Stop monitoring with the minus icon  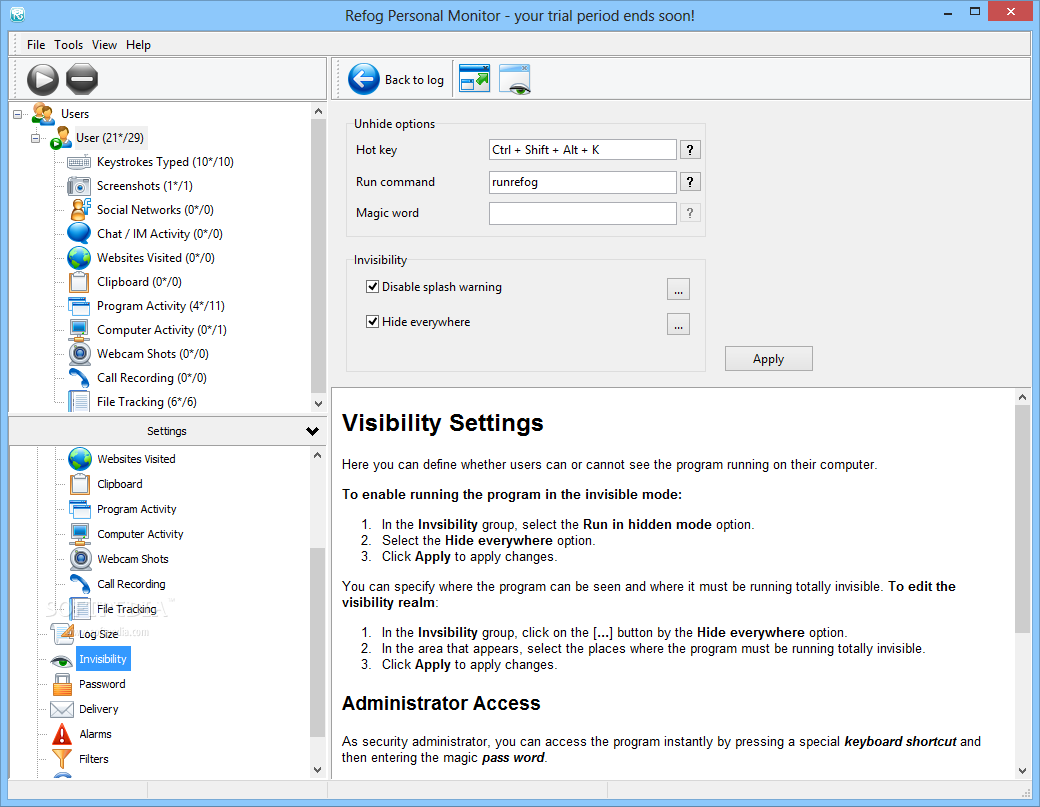click(x=82, y=80)
